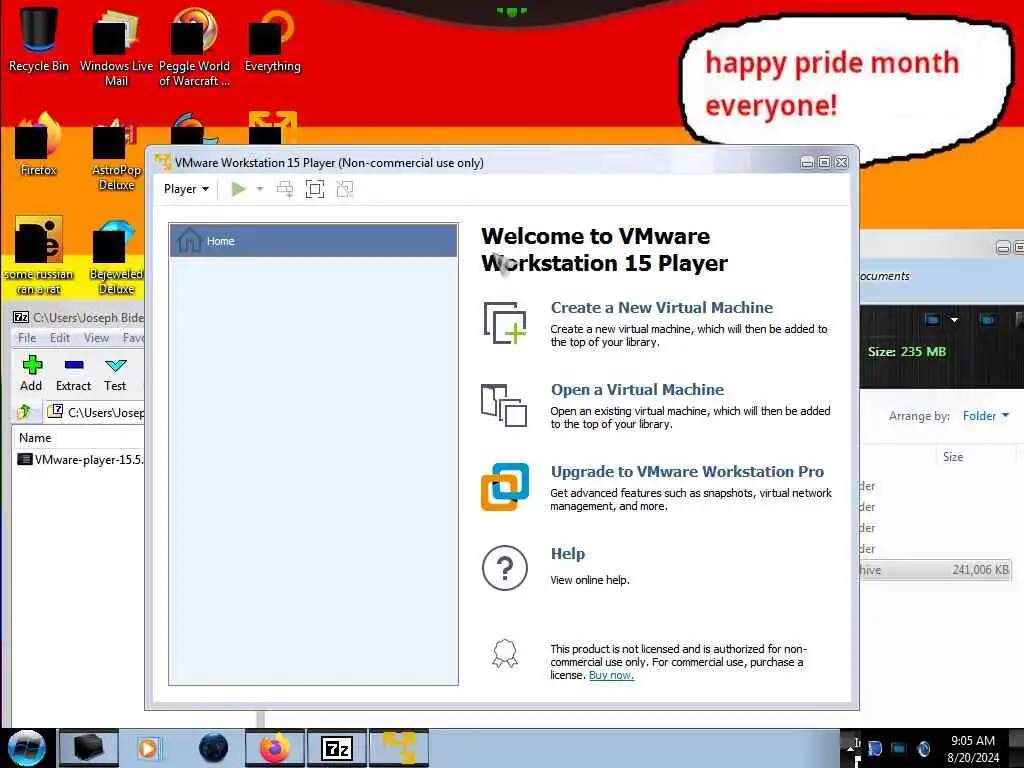The width and height of the screenshot is (1024, 768).
Task: Open Recycle Bin on the desktop
Action: coord(39,39)
